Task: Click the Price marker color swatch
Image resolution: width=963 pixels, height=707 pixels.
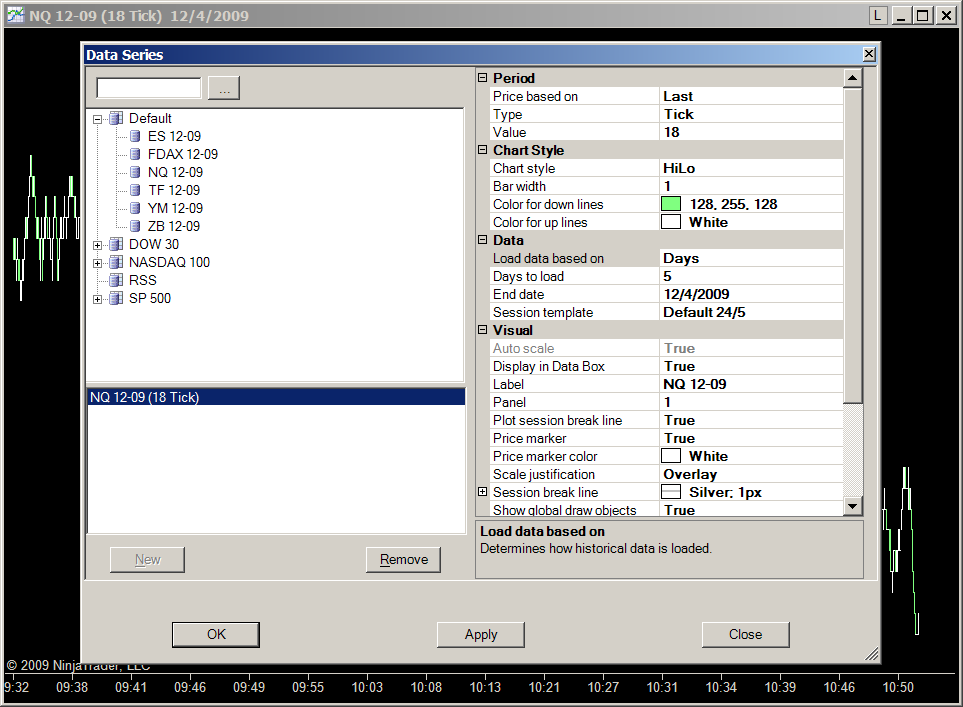Action: coord(671,456)
